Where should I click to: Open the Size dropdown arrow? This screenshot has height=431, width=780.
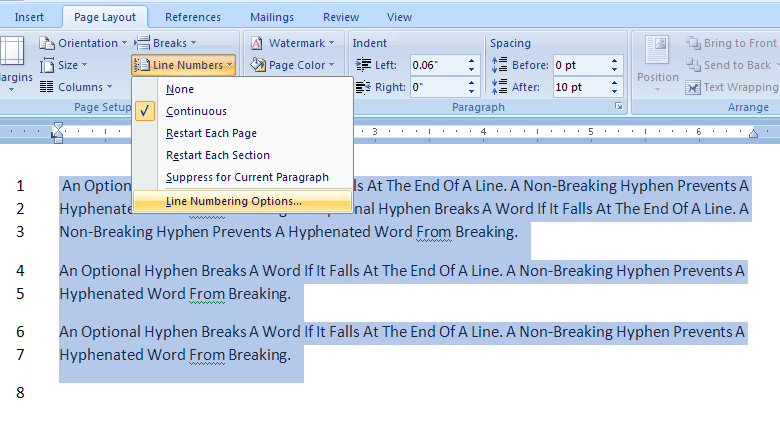tap(84, 65)
